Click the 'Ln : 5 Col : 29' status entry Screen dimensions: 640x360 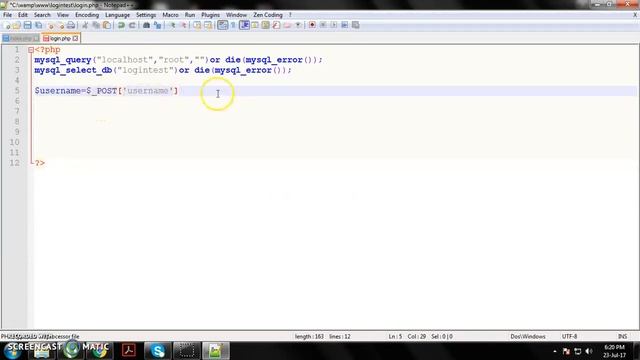(407, 336)
